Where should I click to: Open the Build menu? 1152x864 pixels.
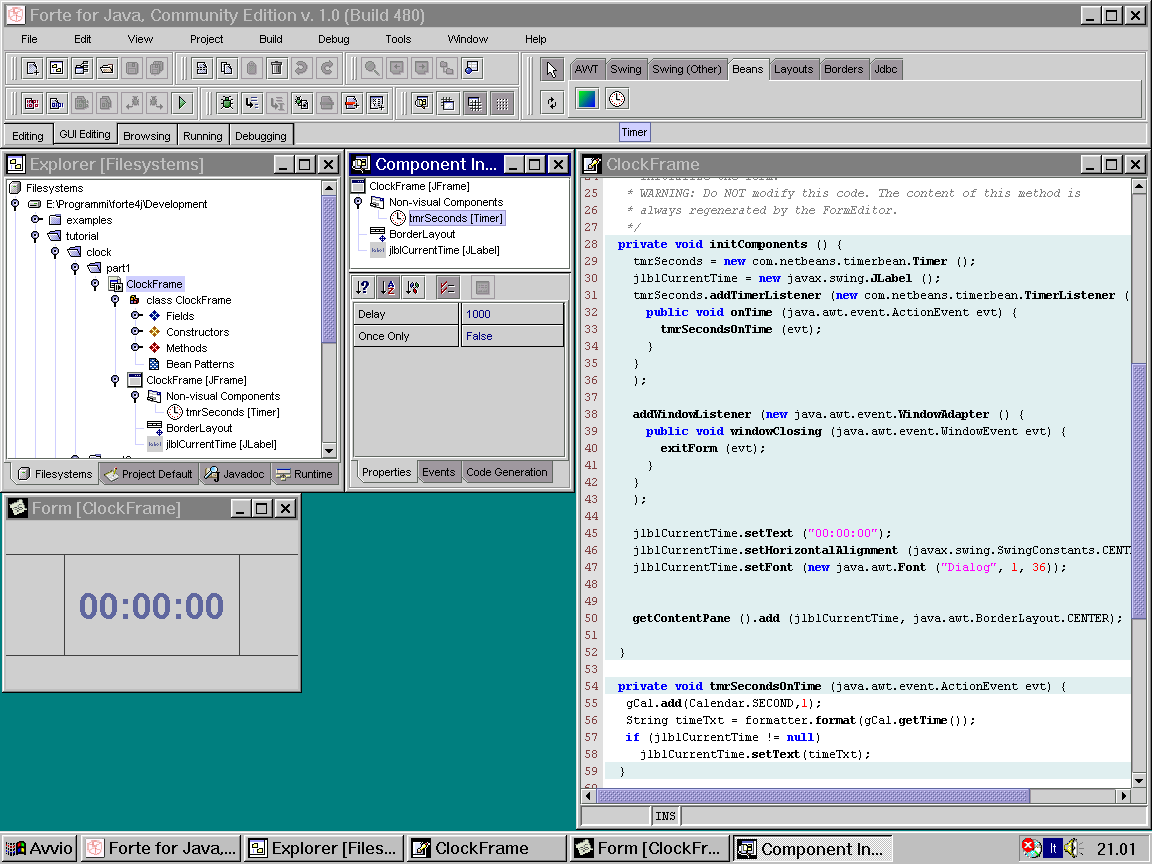(270, 39)
